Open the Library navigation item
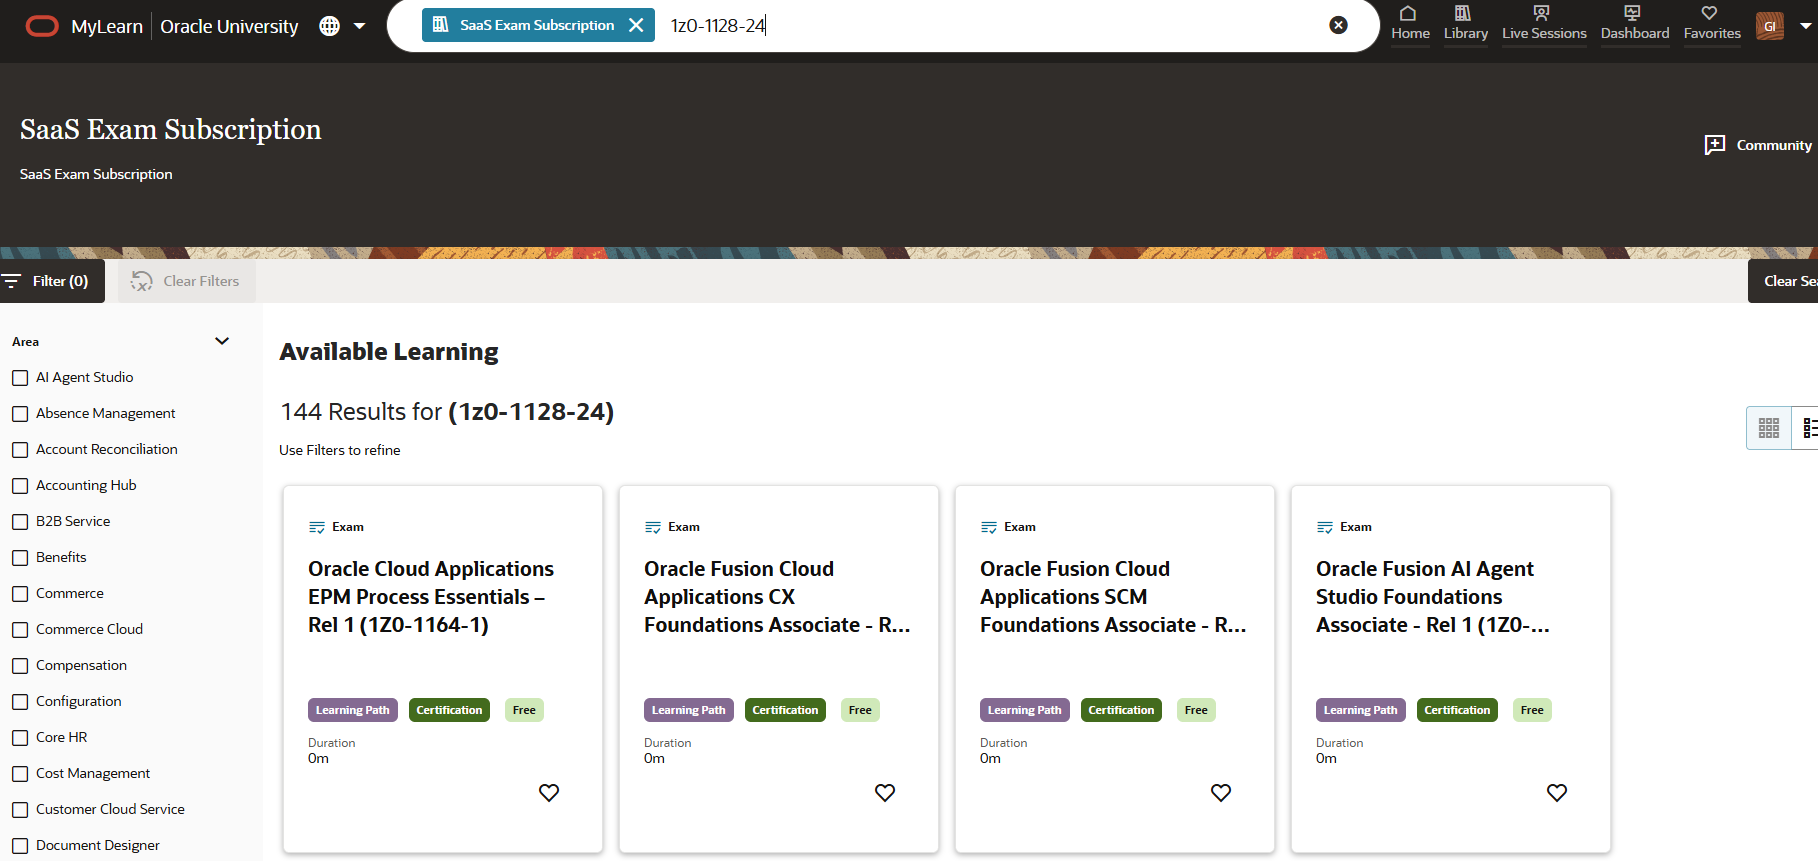Image resolution: width=1818 pixels, height=861 pixels. click(x=1465, y=24)
